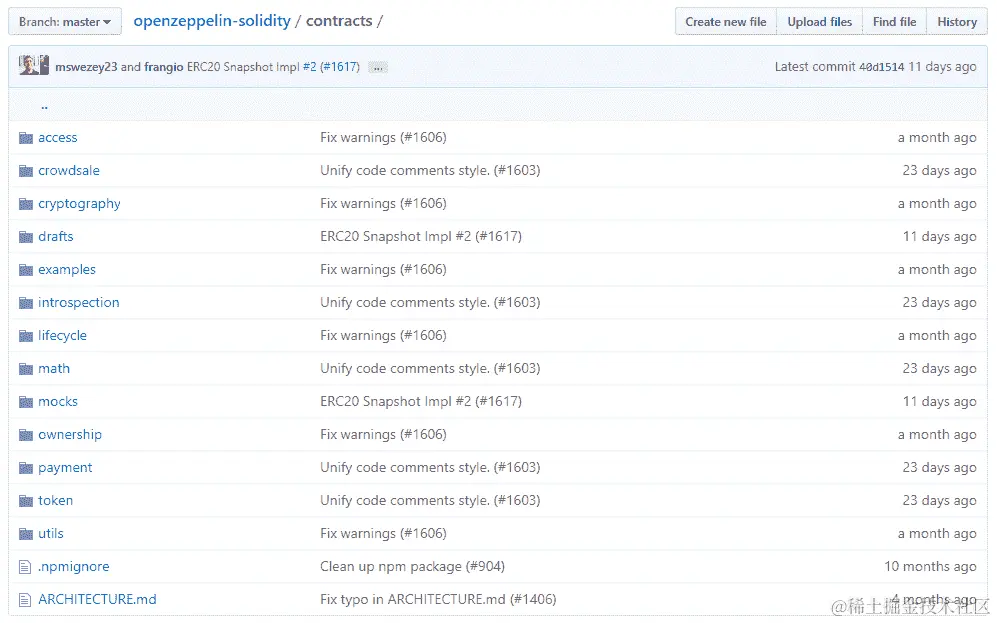Click the introspection folder icon

25,303
